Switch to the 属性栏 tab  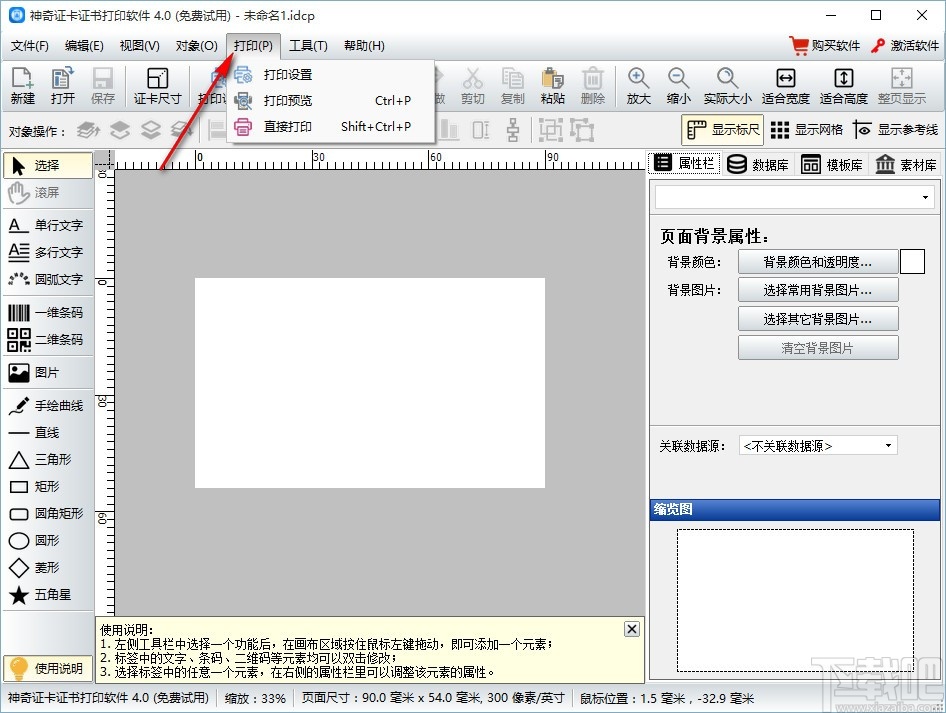click(x=684, y=163)
